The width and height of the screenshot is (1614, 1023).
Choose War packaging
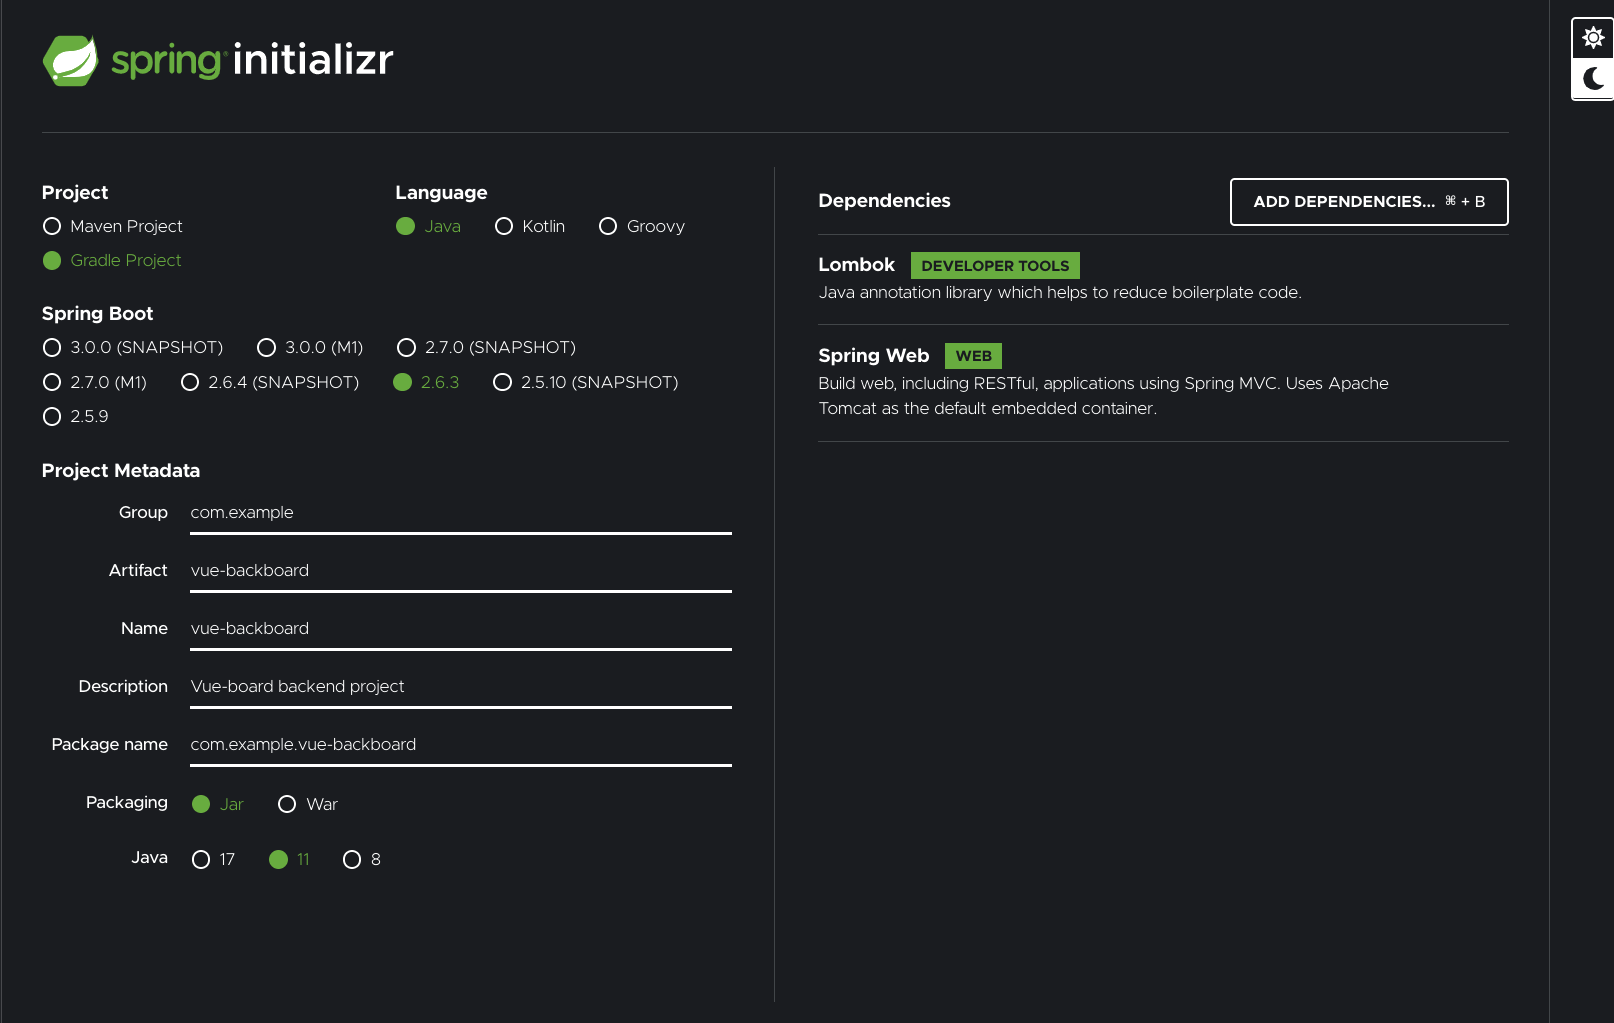coord(308,804)
